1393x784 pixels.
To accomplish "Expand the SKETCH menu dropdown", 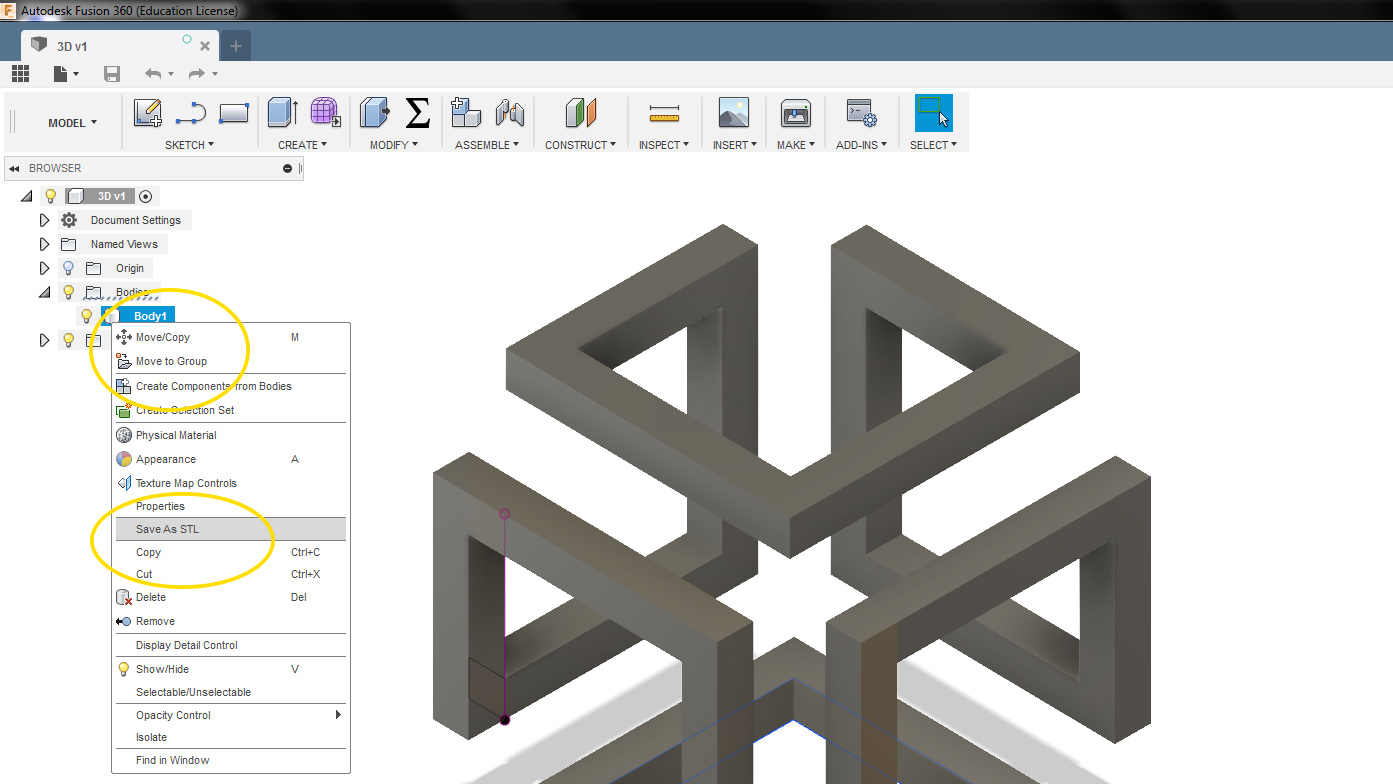I will (x=190, y=145).
